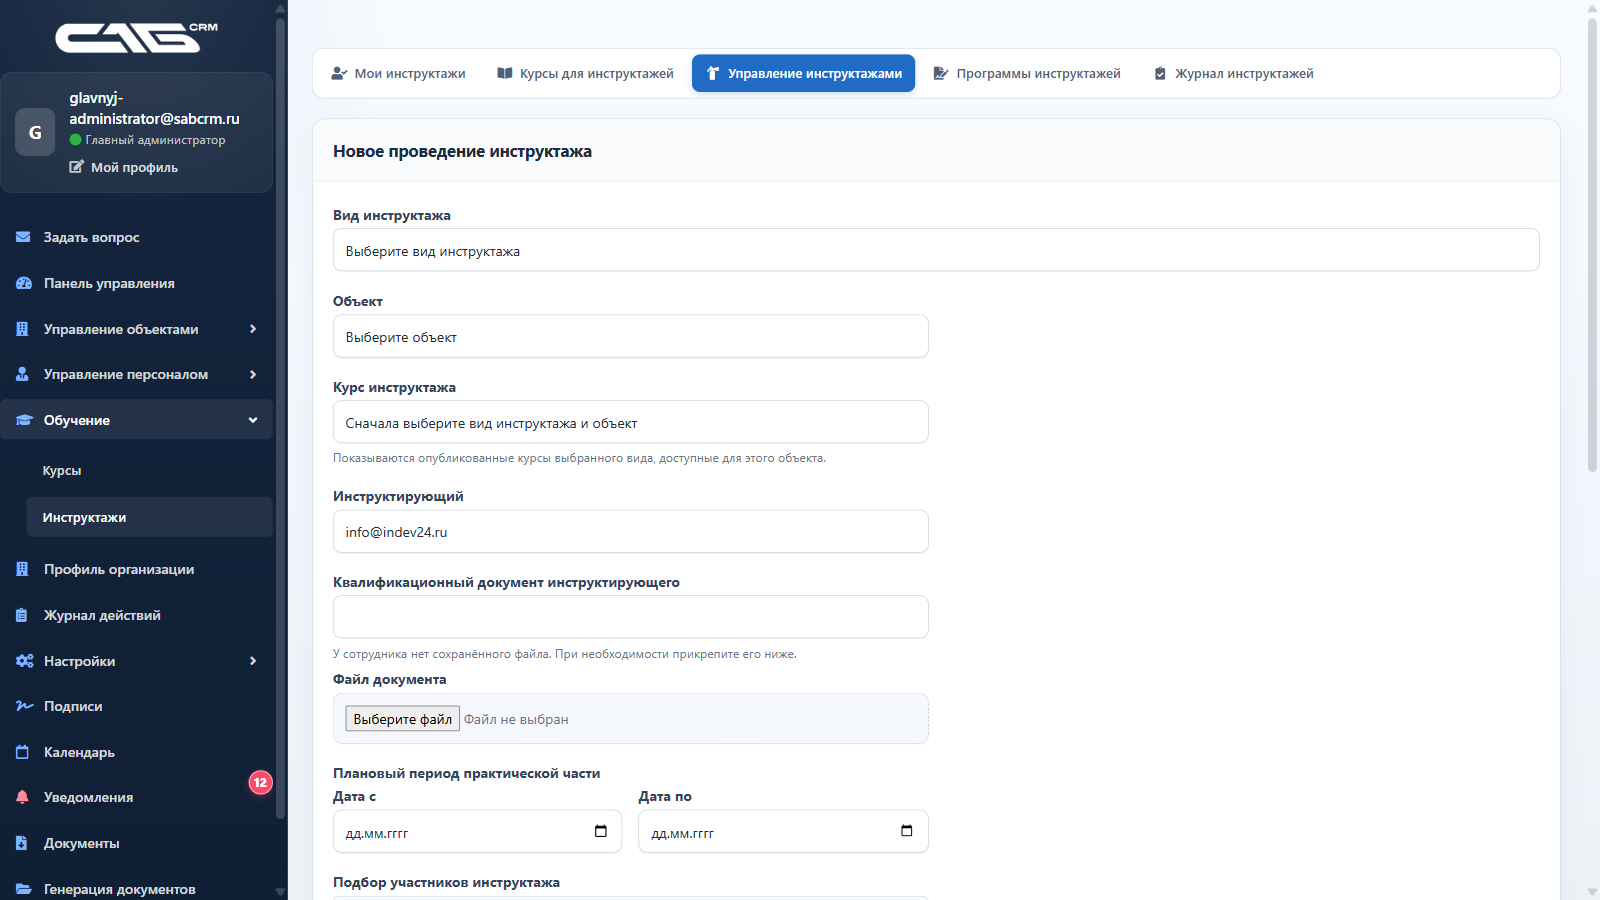This screenshot has width=1600, height=900.
Task: Expand the Настройки submenu chevron
Action: tap(253, 661)
